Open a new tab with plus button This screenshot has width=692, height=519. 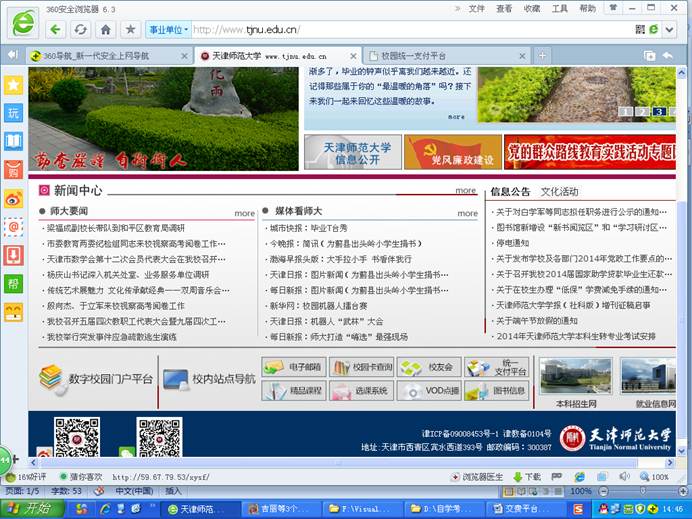[542, 56]
